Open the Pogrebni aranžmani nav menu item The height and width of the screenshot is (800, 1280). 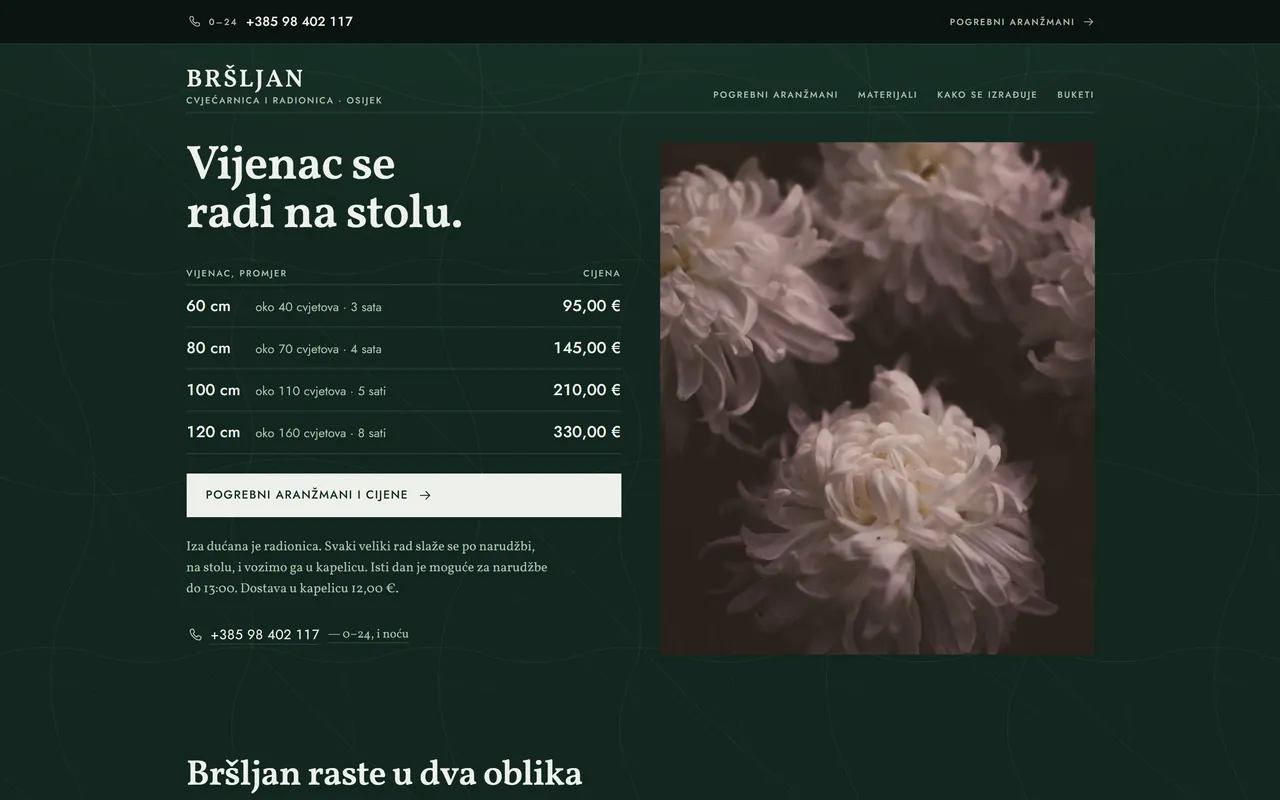[x=775, y=95]
